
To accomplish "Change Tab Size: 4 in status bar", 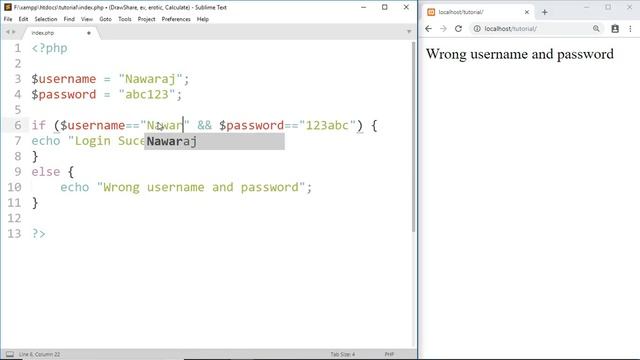I will pyautogui.click(x=343, y=354).
